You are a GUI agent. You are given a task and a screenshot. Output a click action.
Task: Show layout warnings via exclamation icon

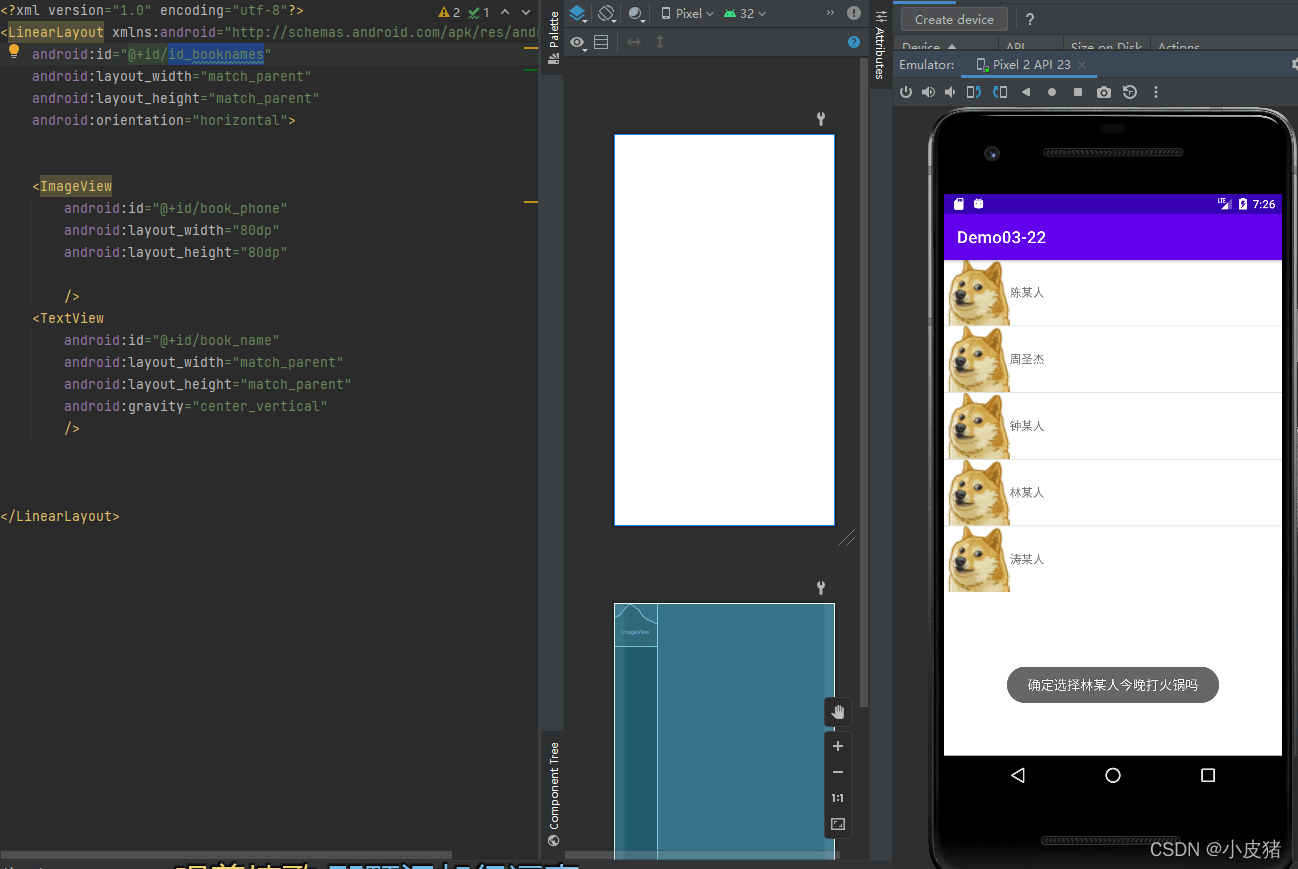pos(853,14)
